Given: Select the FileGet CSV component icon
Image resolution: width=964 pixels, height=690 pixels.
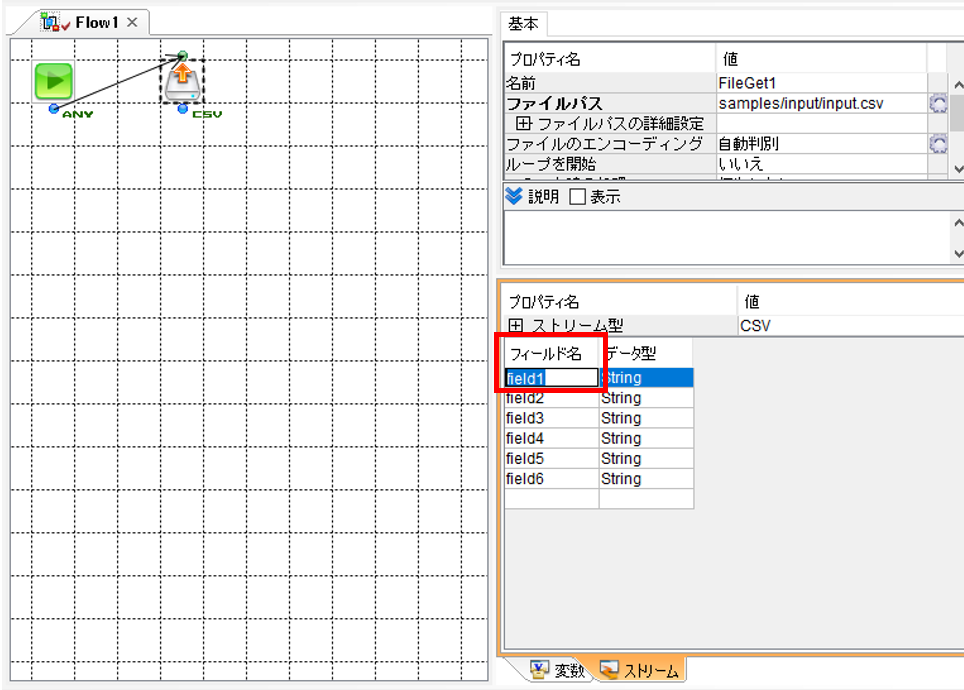Looking at the screenshot, I should click(183, 82).
